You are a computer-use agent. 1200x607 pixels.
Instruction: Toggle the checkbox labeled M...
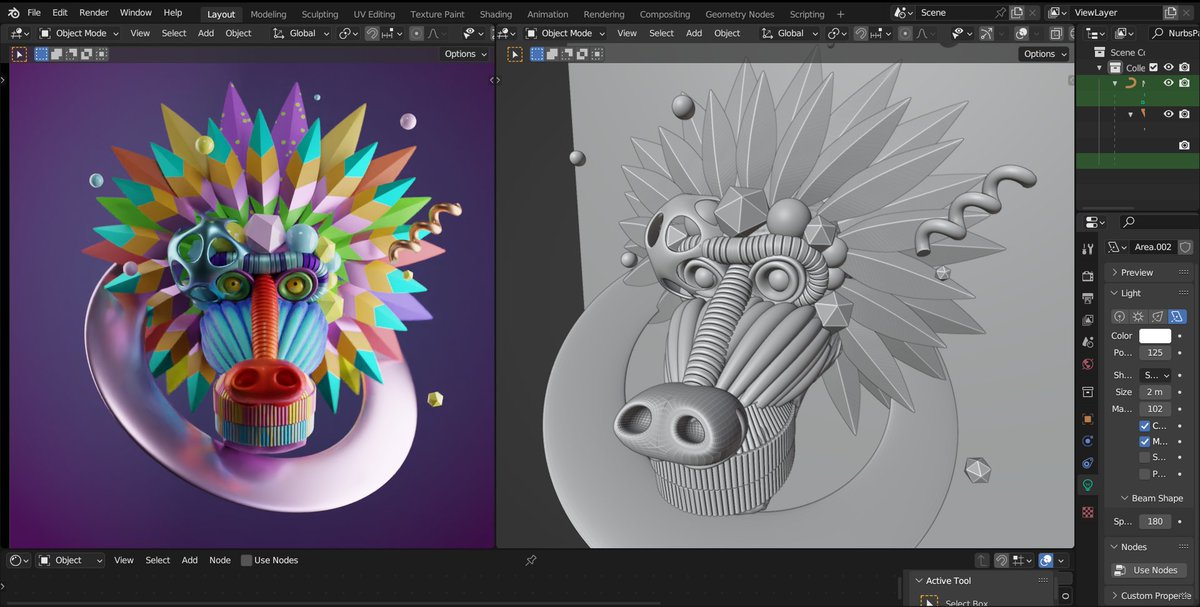coord(1144,441)
